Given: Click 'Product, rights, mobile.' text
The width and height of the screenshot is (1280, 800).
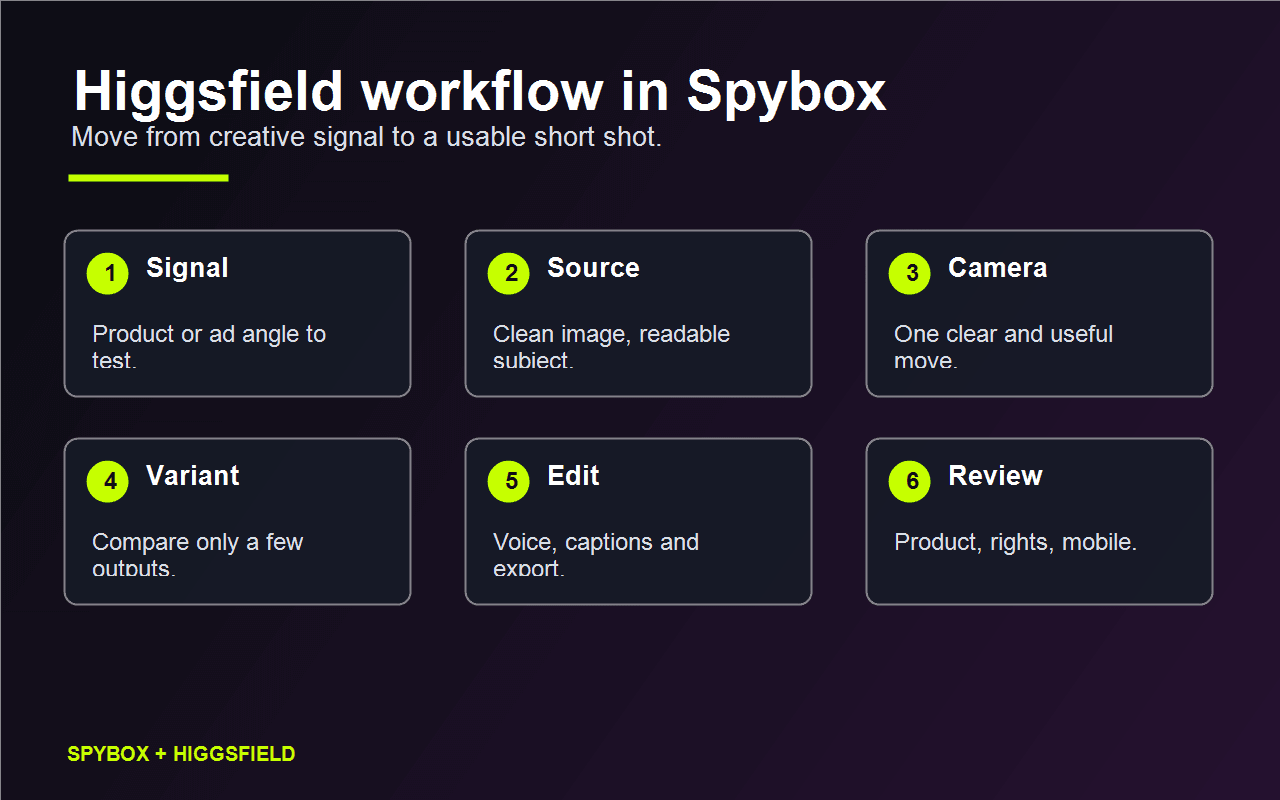Looking at the screenshot, I should [x=1015, y=542].
